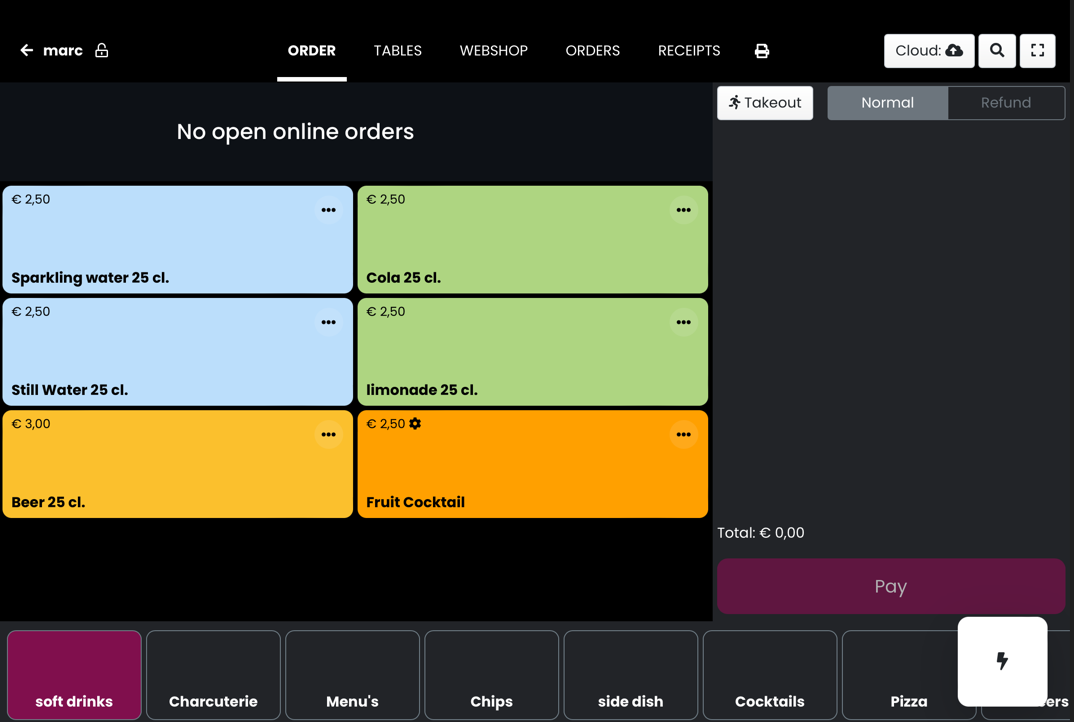Click the 'No open online orders' message

click(295, 132)
